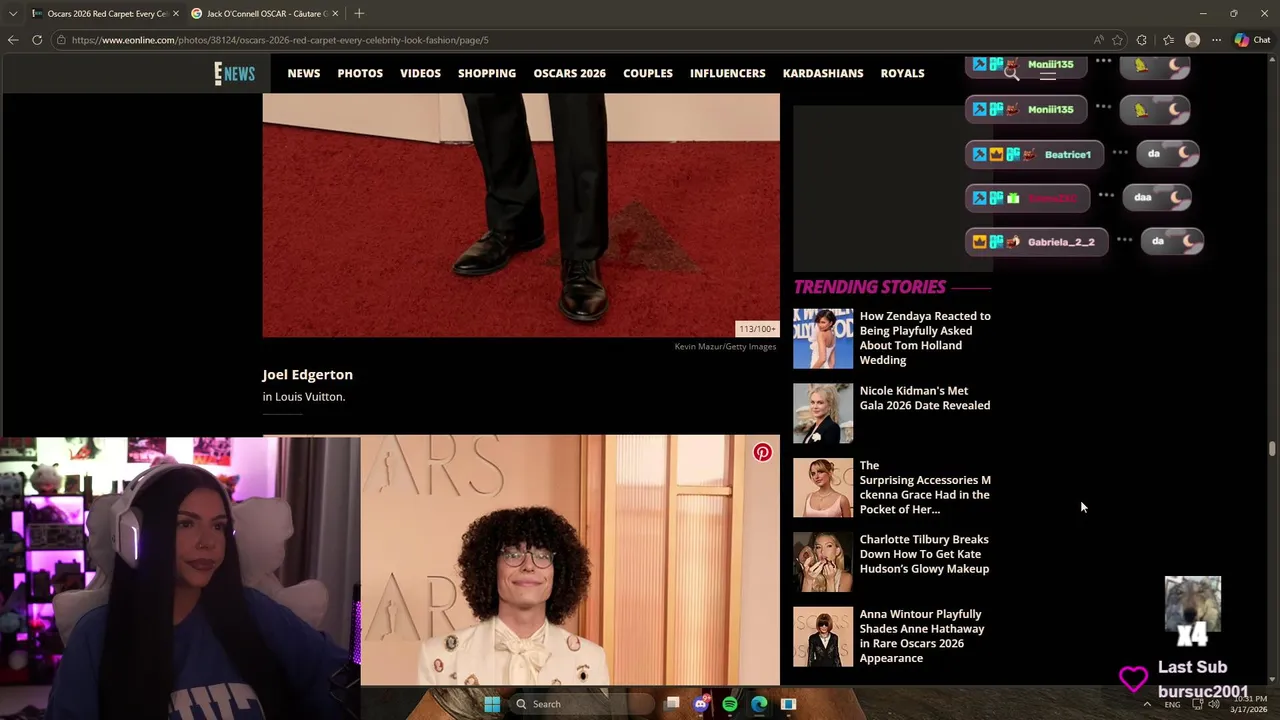Switch to the Jack O'Connell OSCAR tab
1280x720 pixels.
pyautogui.click(x=265, y=14)
